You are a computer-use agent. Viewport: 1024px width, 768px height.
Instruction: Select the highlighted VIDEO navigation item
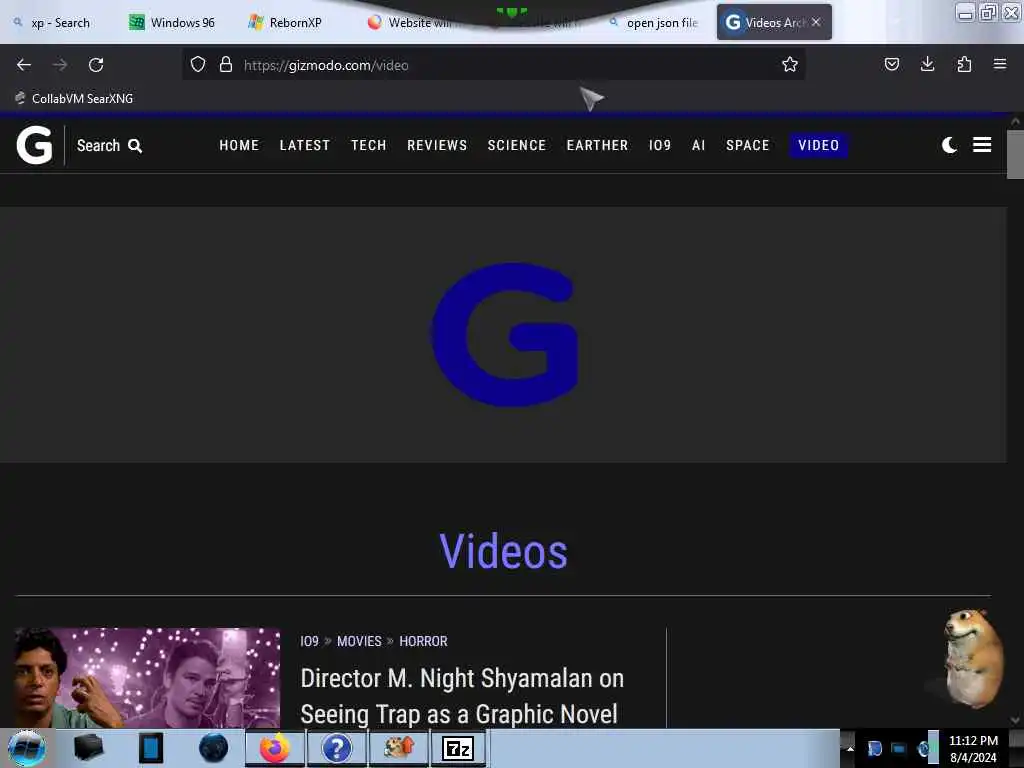(x=818, y=145)
